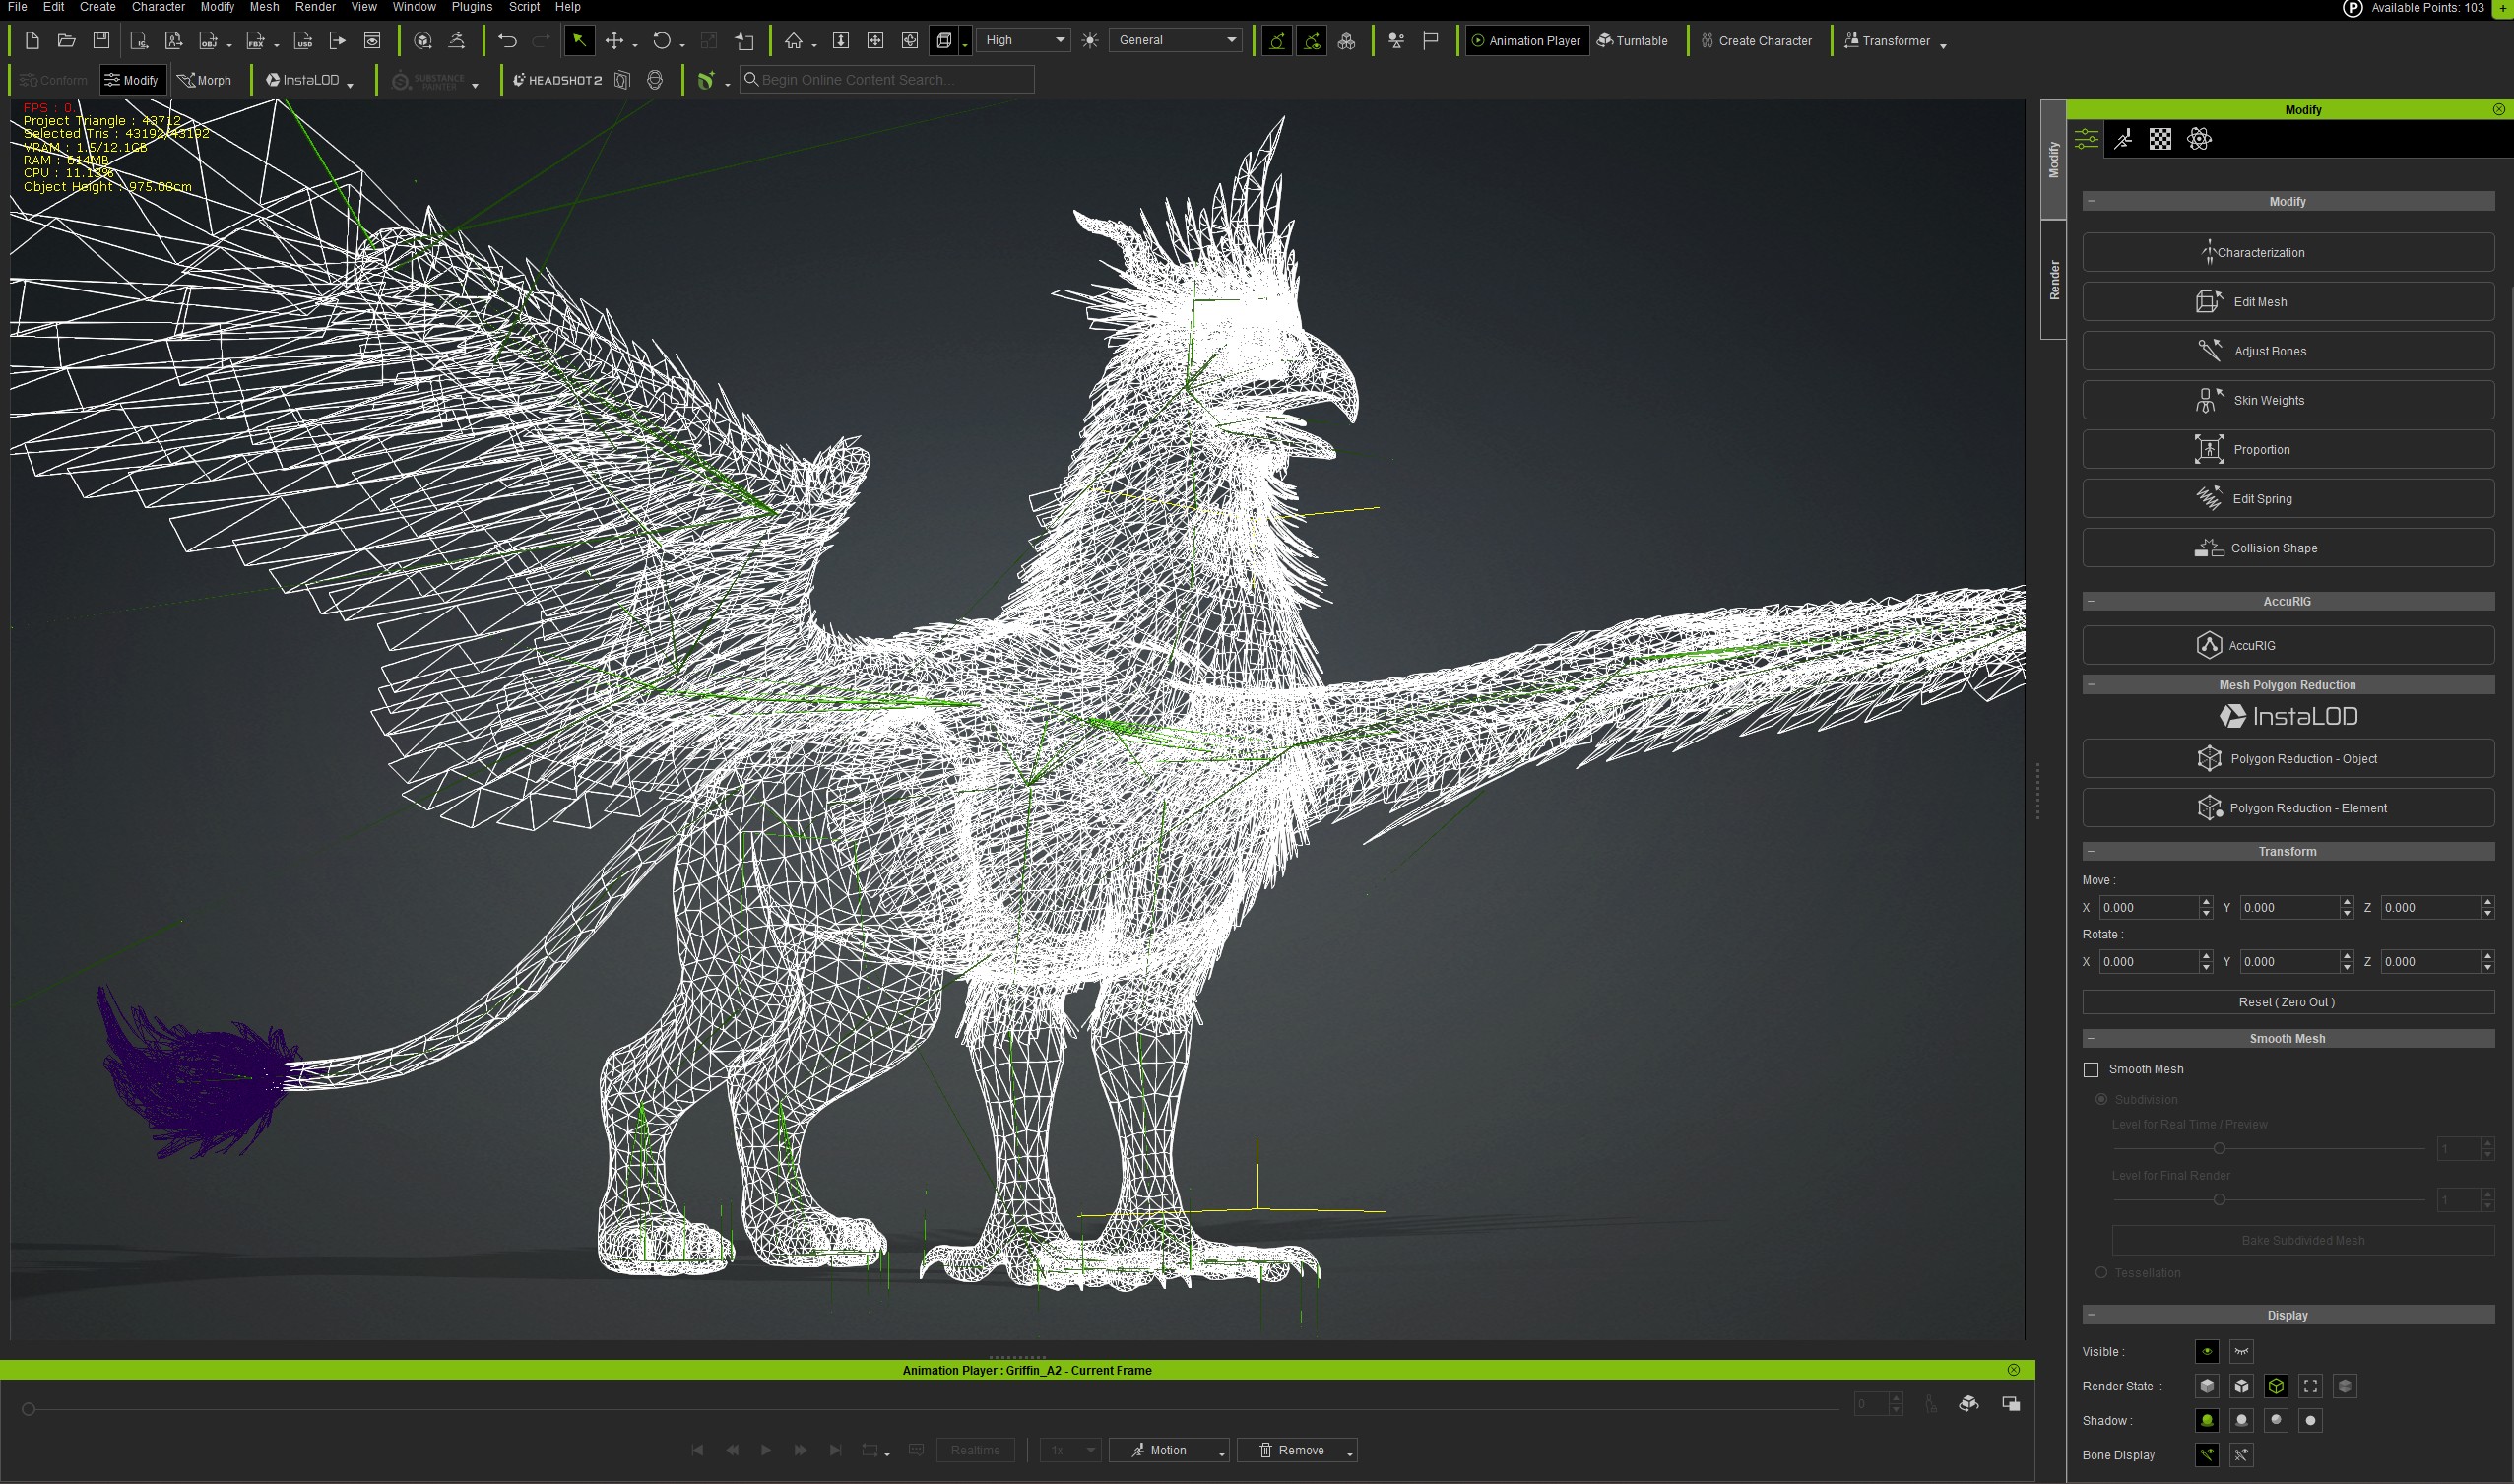Click the Home camera view icon
This screenshot has height=1484, width=2514.
click(x=793, y=41)
